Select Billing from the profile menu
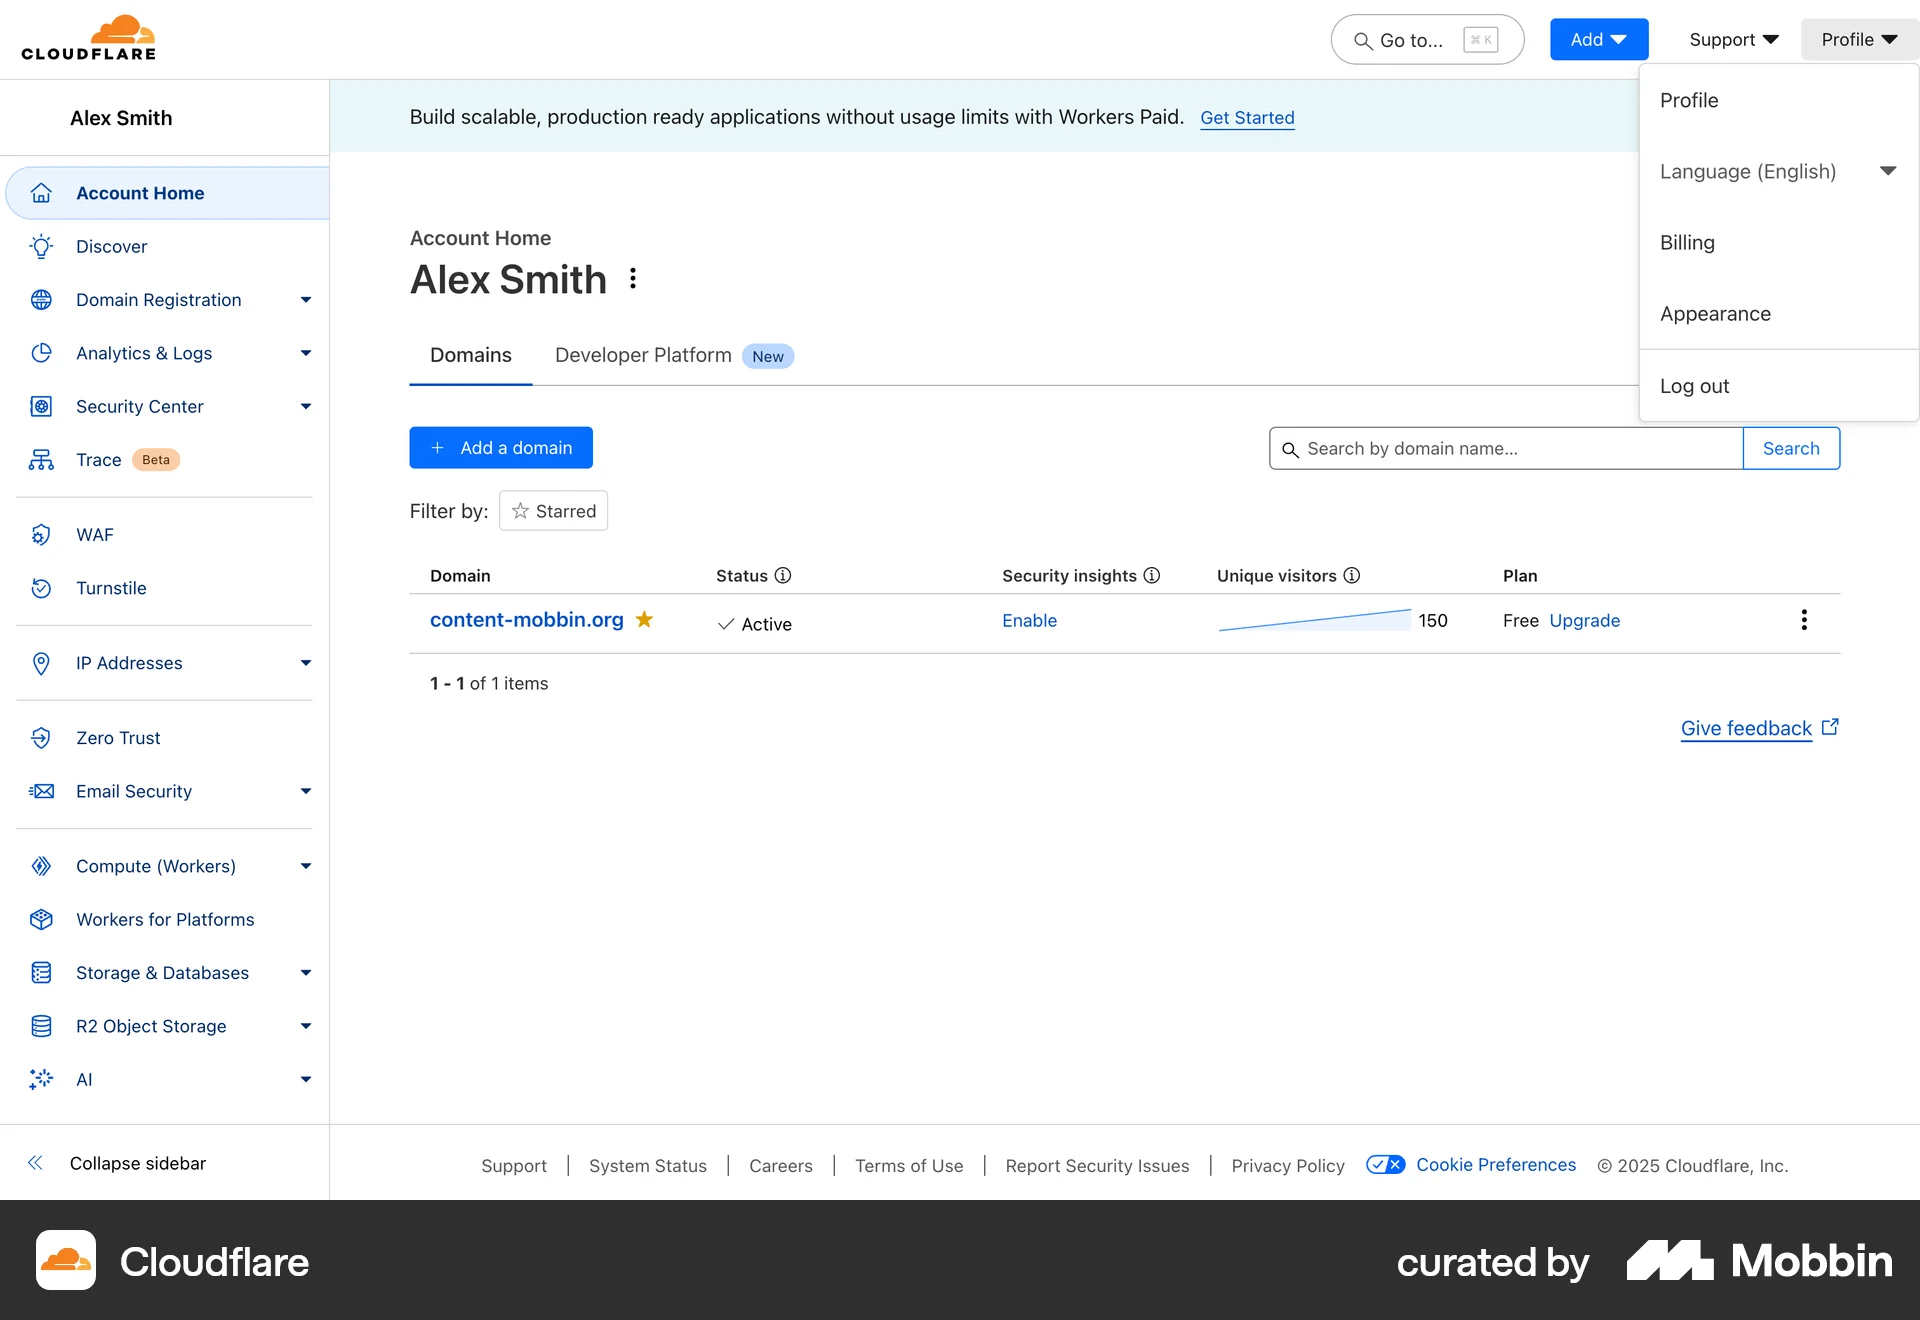Screen dimensions: 1920x1320 coord(1687,242)
